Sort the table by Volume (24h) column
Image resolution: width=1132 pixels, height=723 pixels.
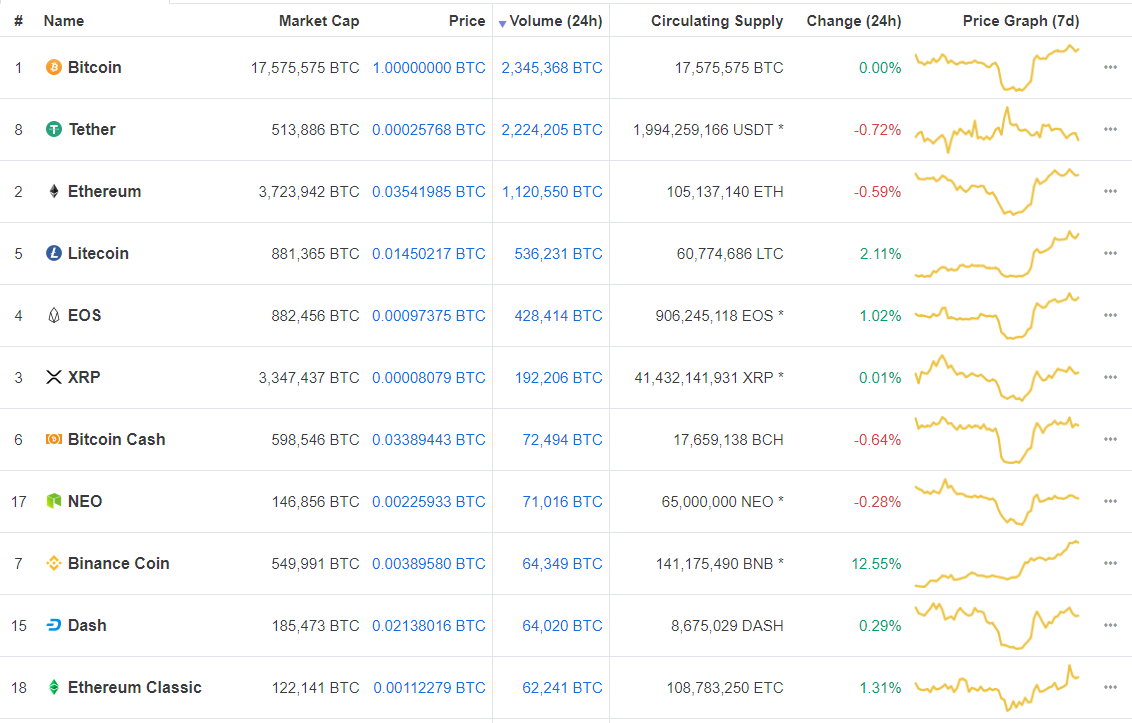[x=555, y=21]
